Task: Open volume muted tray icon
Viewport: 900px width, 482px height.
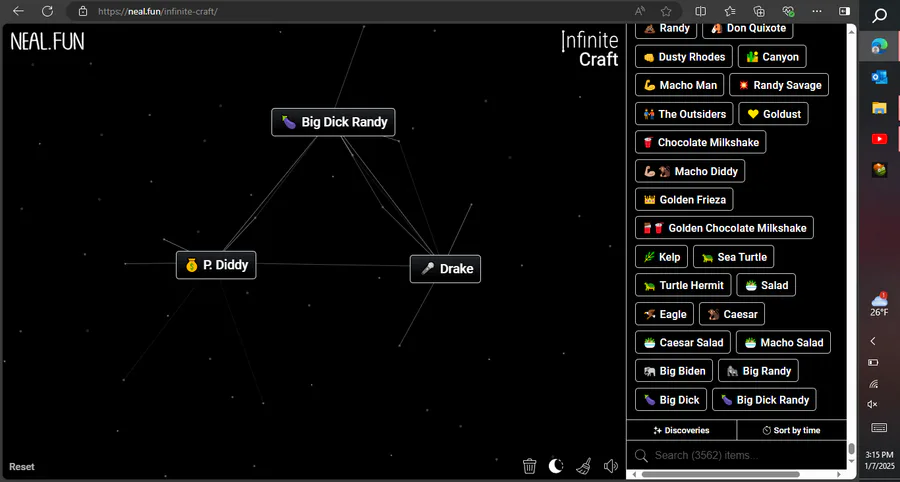Action: click(x=872, y=405)
